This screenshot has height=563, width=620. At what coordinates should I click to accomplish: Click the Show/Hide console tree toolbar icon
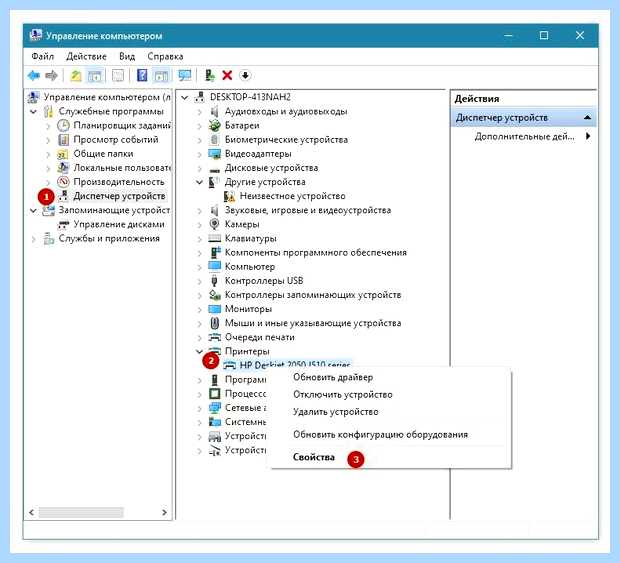pos(95,75)
